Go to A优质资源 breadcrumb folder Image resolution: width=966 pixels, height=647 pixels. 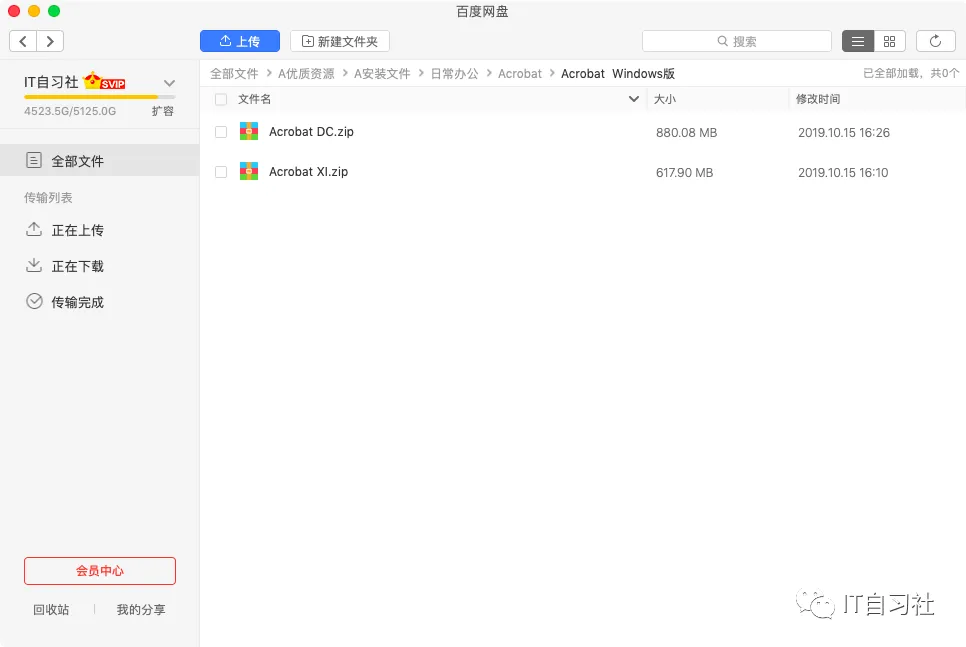306,74
